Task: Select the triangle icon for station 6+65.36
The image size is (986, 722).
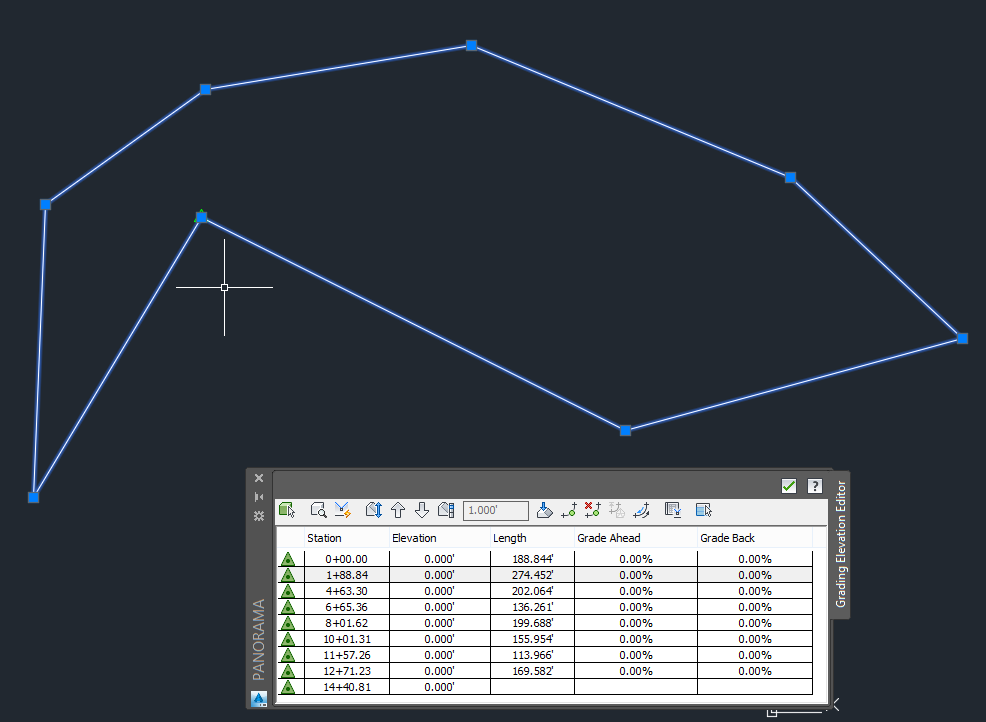Action: coord(288,607)
